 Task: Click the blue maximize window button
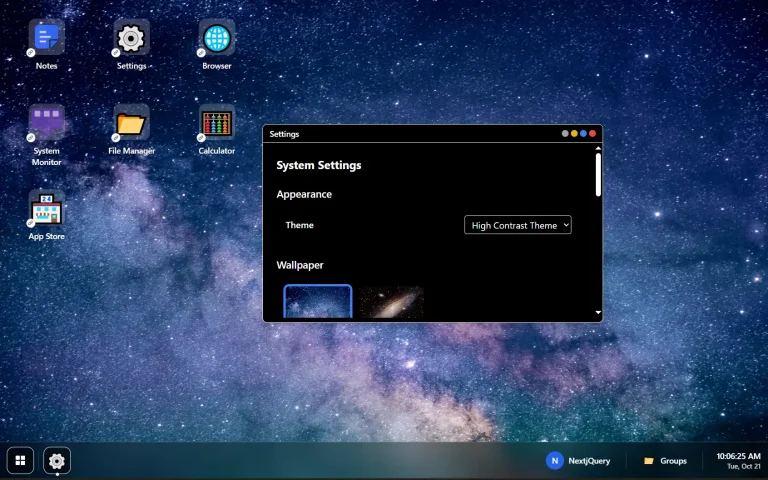coord(583,133)
